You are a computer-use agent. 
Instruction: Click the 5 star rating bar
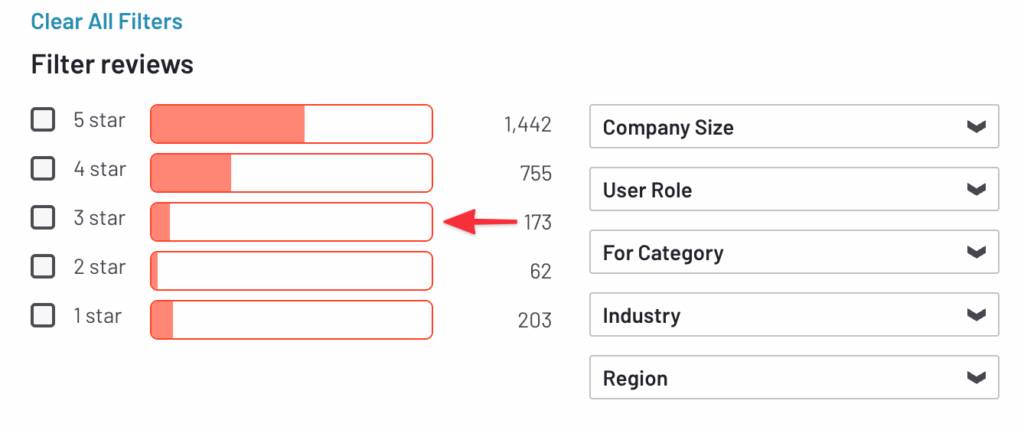[x=291, y=124]
